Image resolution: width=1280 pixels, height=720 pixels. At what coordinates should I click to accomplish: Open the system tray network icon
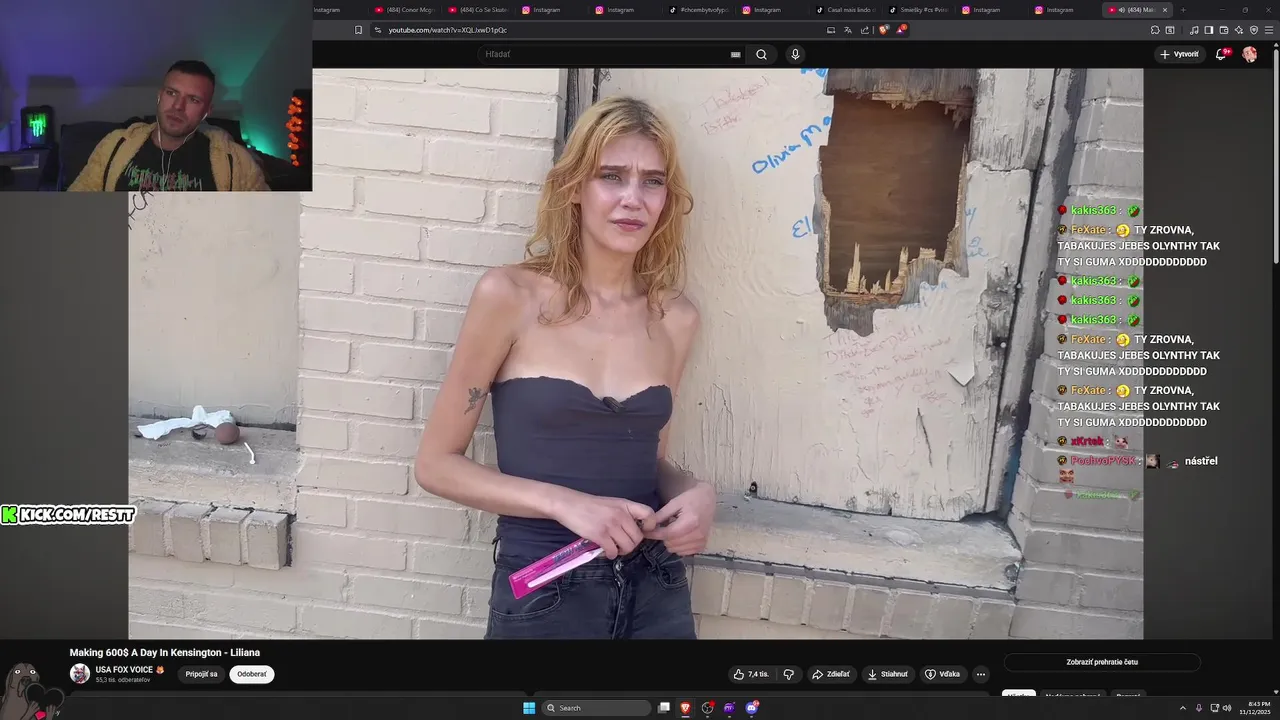coord(1214,708)
